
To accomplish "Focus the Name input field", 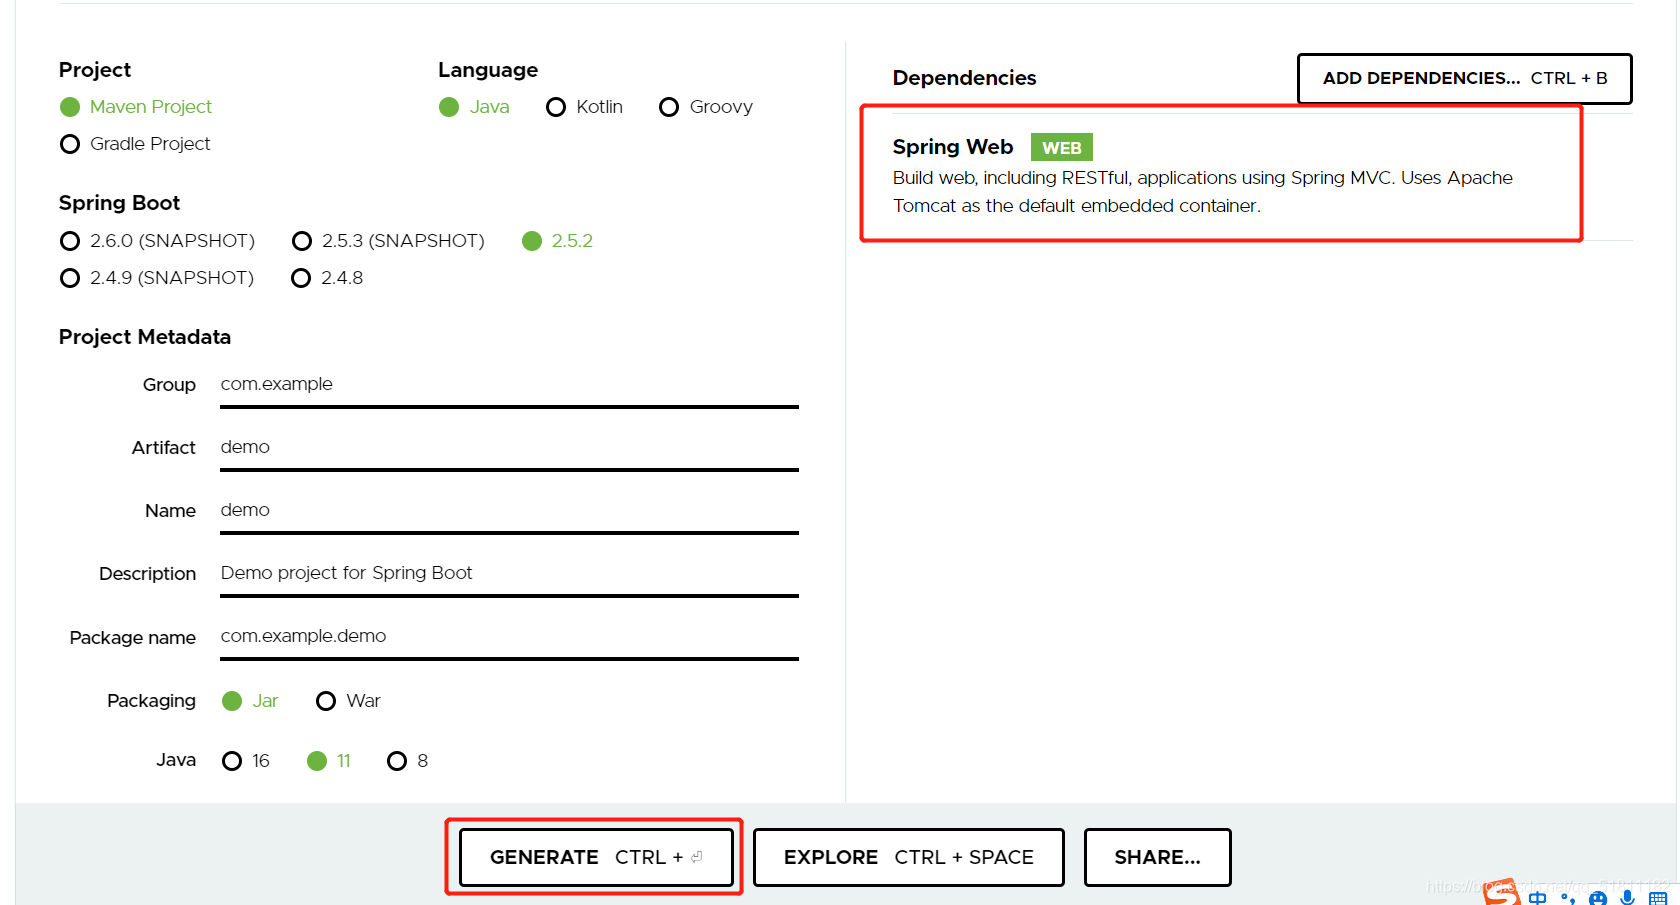I will [509, 511].
